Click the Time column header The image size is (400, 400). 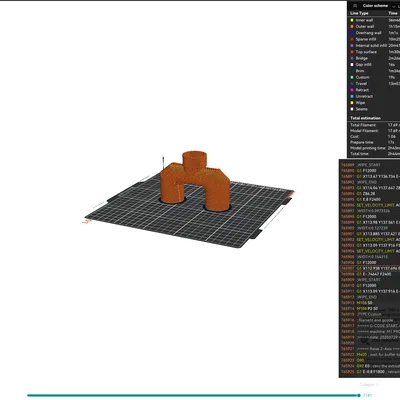click(x=393, y=13)
